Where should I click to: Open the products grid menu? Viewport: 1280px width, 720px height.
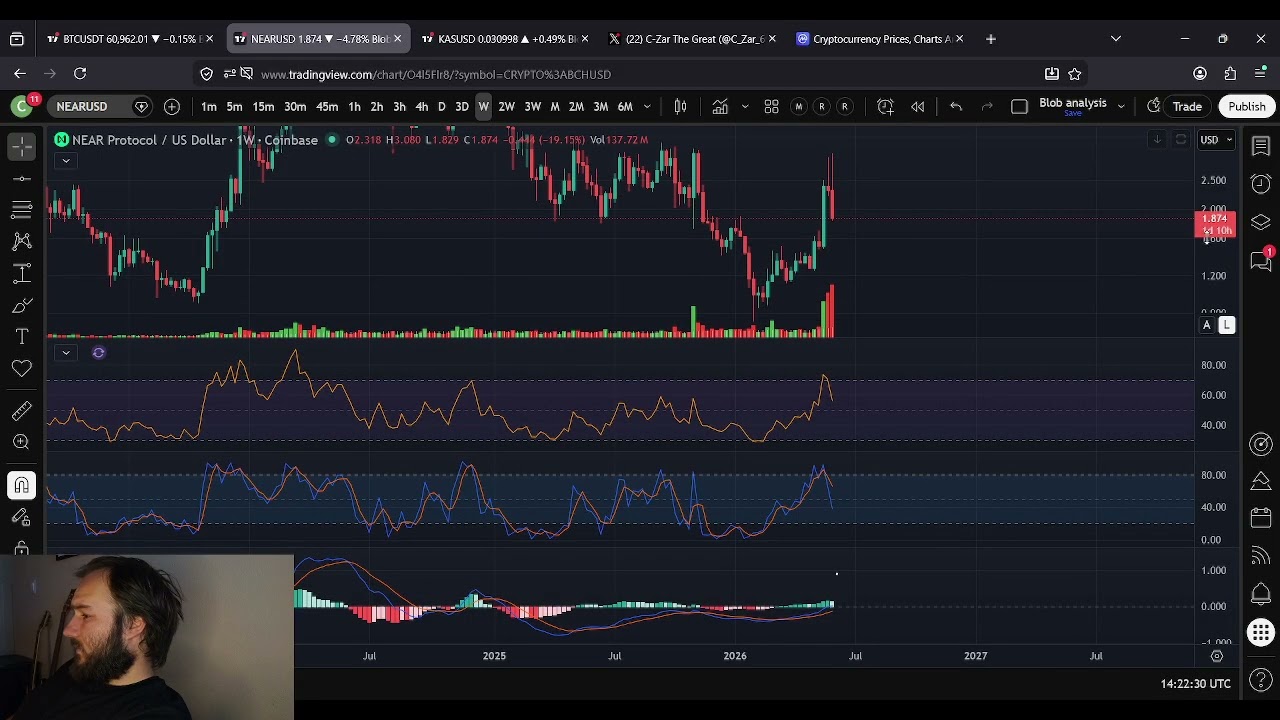(x=1261, y=633)
